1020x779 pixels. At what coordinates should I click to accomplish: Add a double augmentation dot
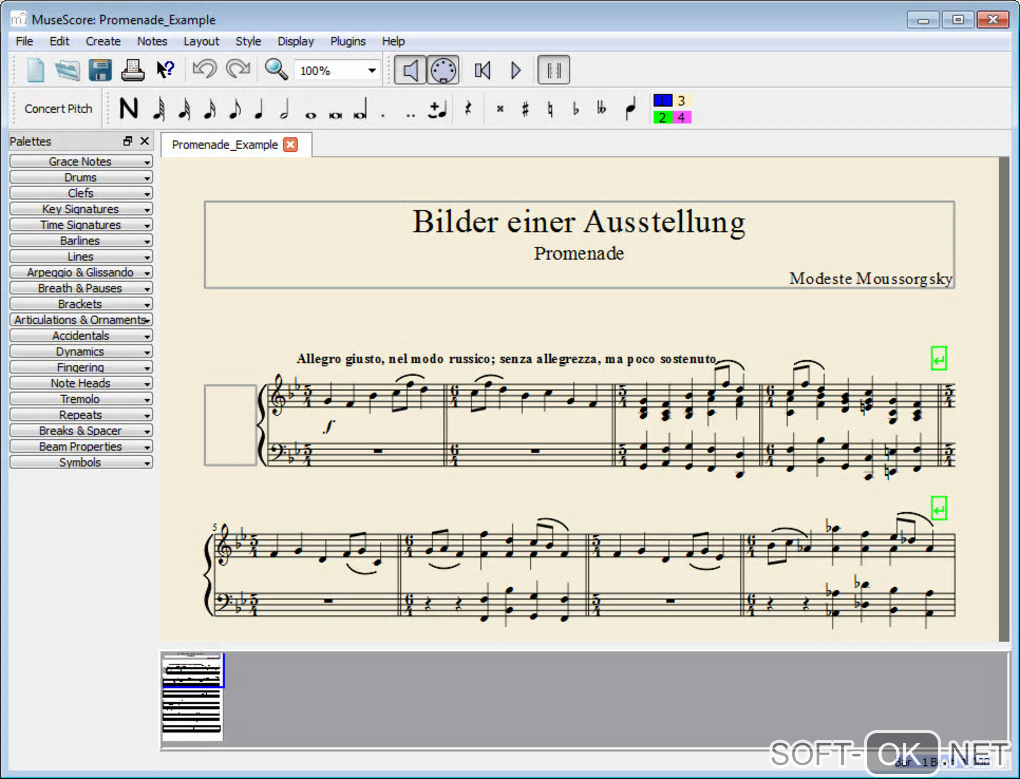tap(410, 115)
